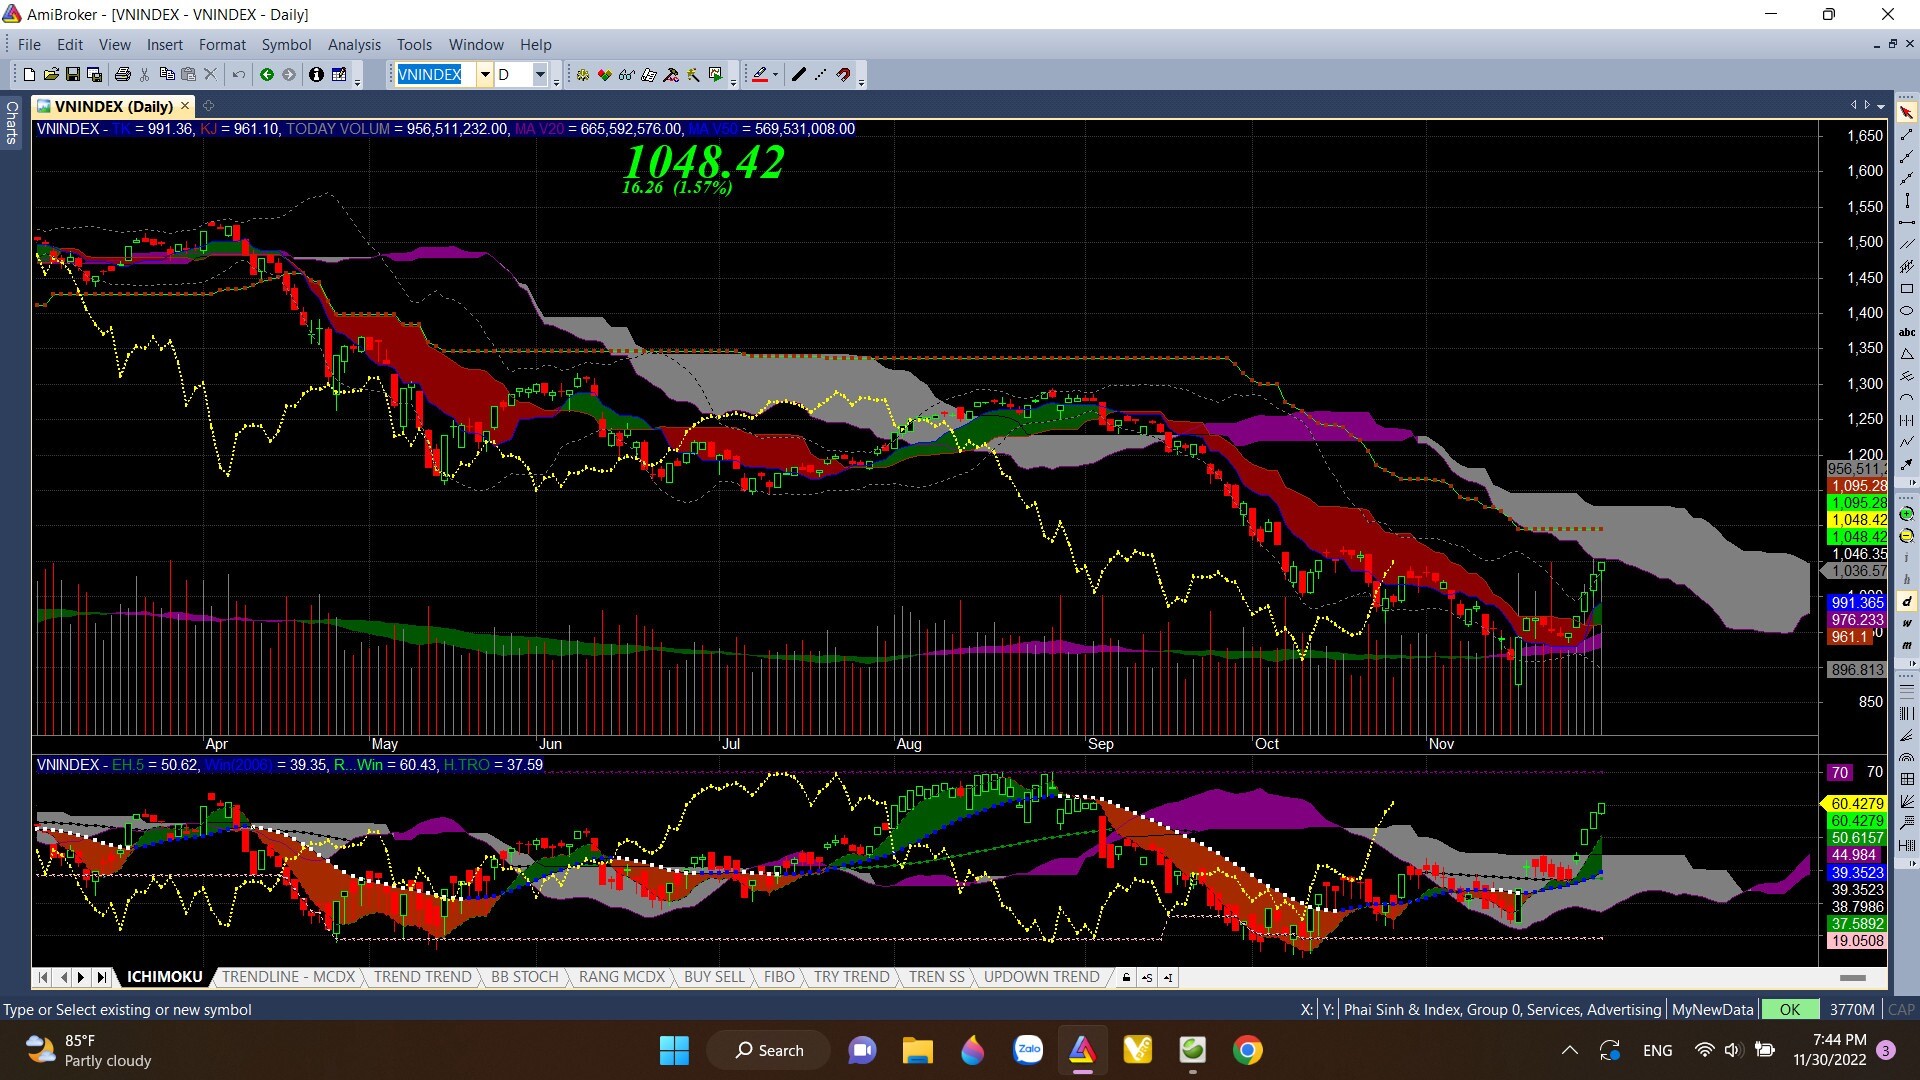
Task: Open the Explore glasses icon
Action: 627,75
